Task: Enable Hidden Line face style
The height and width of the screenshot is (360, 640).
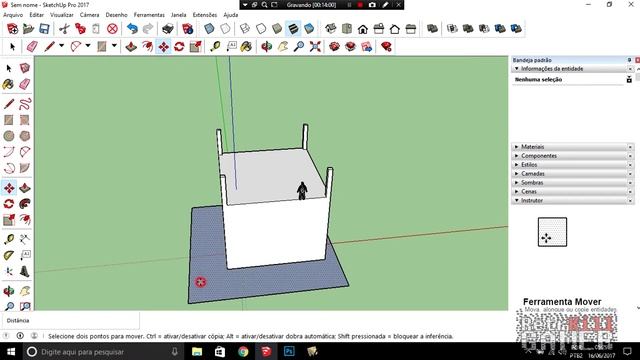Action: pos(261,29)
